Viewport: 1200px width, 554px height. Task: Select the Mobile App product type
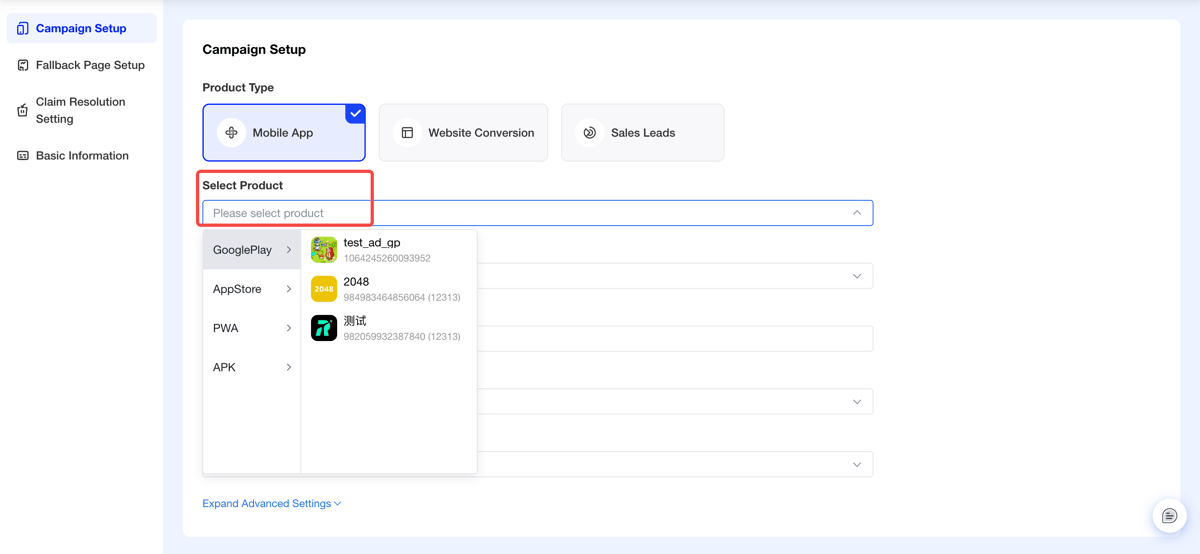284,132
